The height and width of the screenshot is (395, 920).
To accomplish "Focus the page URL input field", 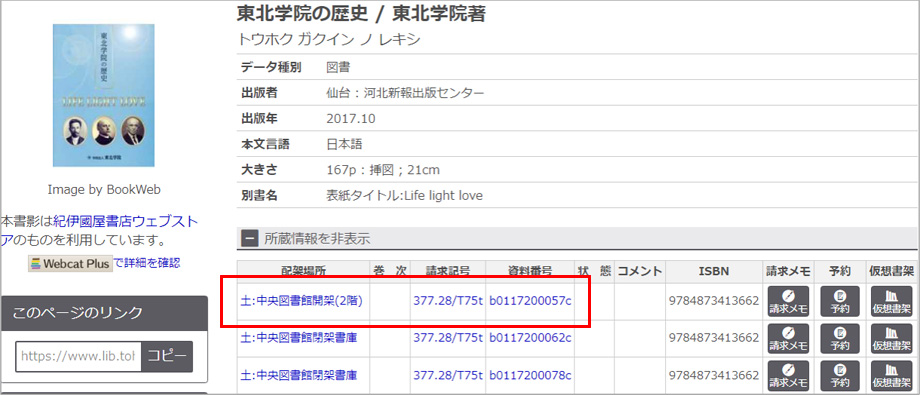I will (x=78, y=356).
